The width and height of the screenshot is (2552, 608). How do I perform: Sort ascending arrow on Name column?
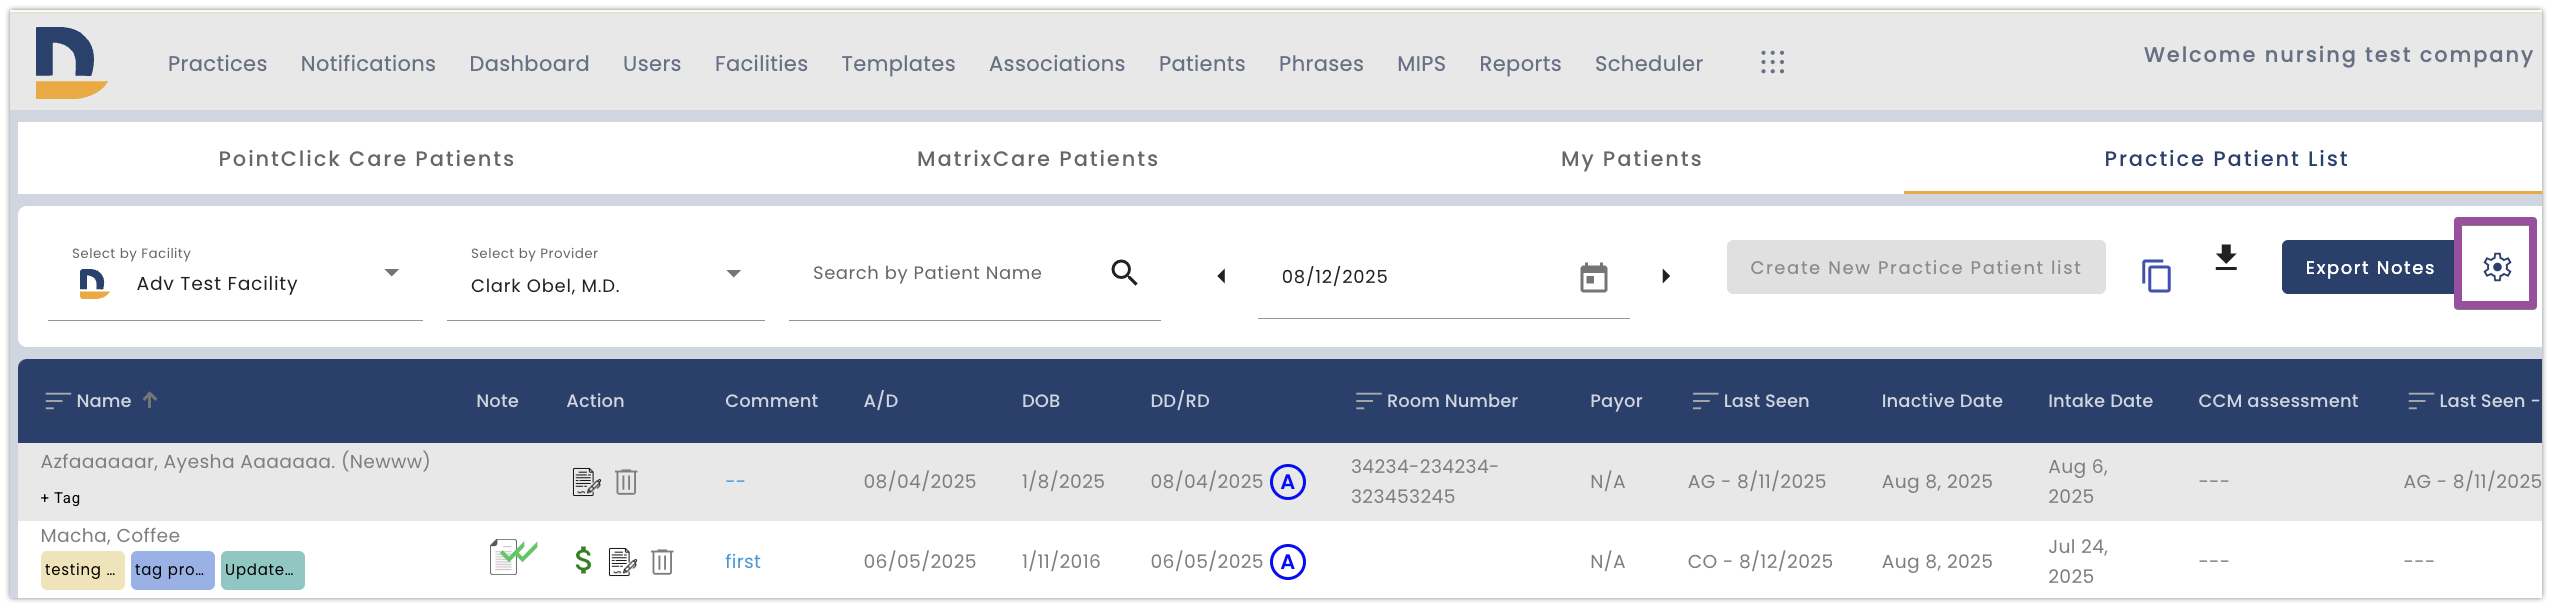(x=150, y=400)
